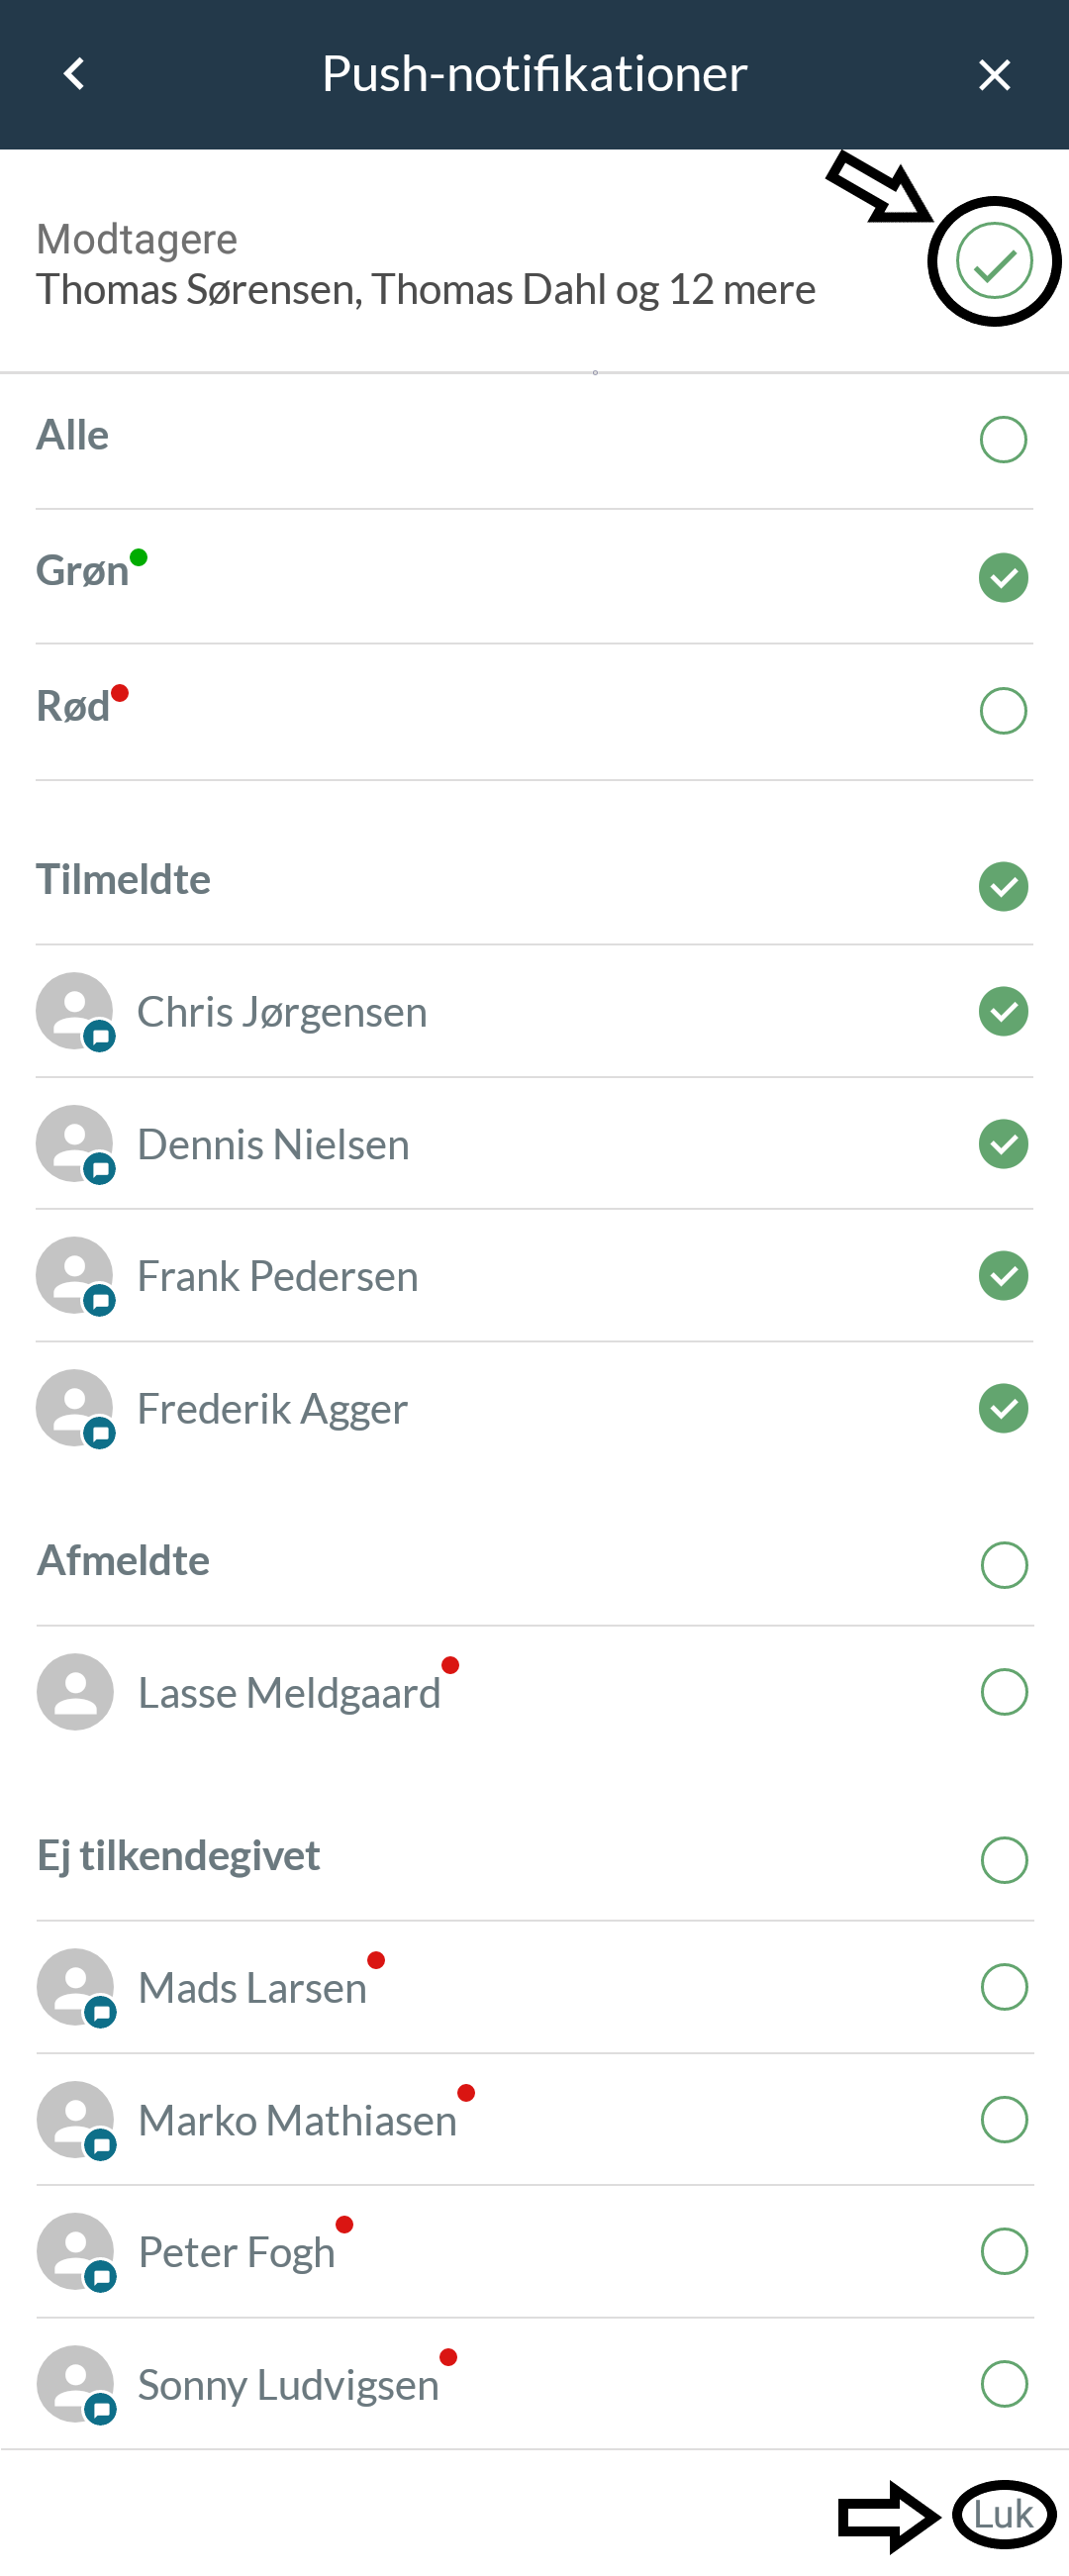
Task: Uncheck the Tilmeldte group
Action: coord(1003,886)
